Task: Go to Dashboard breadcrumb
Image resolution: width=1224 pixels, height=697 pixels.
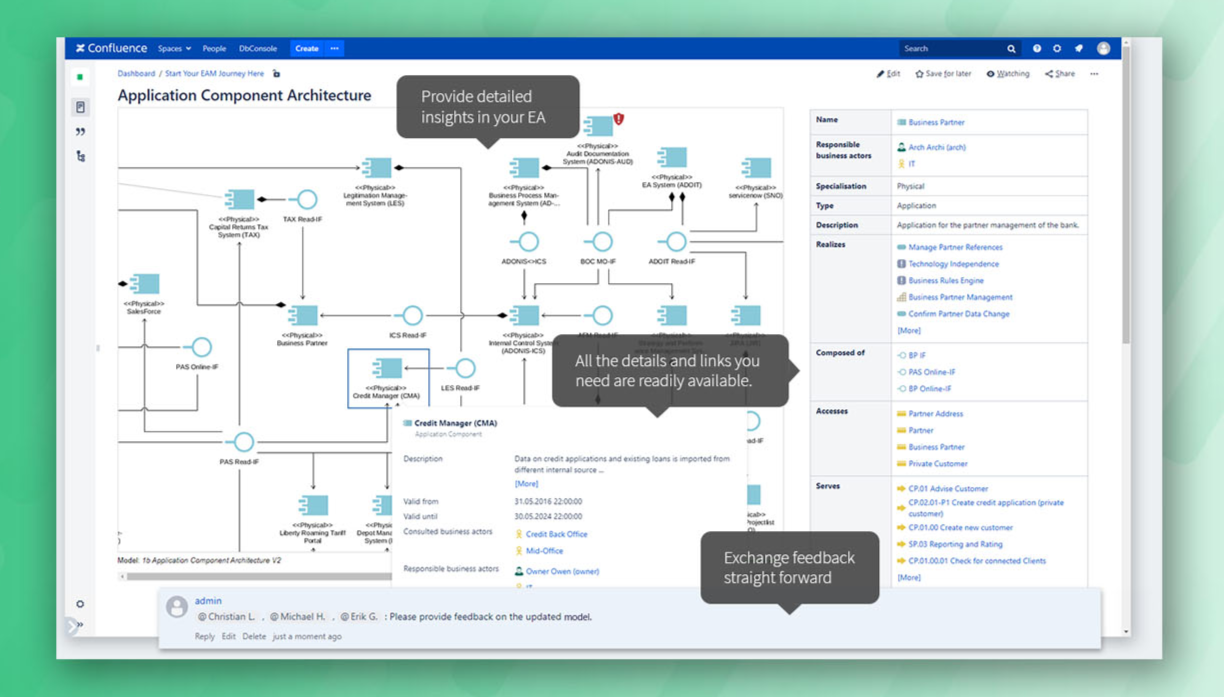Action: 136,74
